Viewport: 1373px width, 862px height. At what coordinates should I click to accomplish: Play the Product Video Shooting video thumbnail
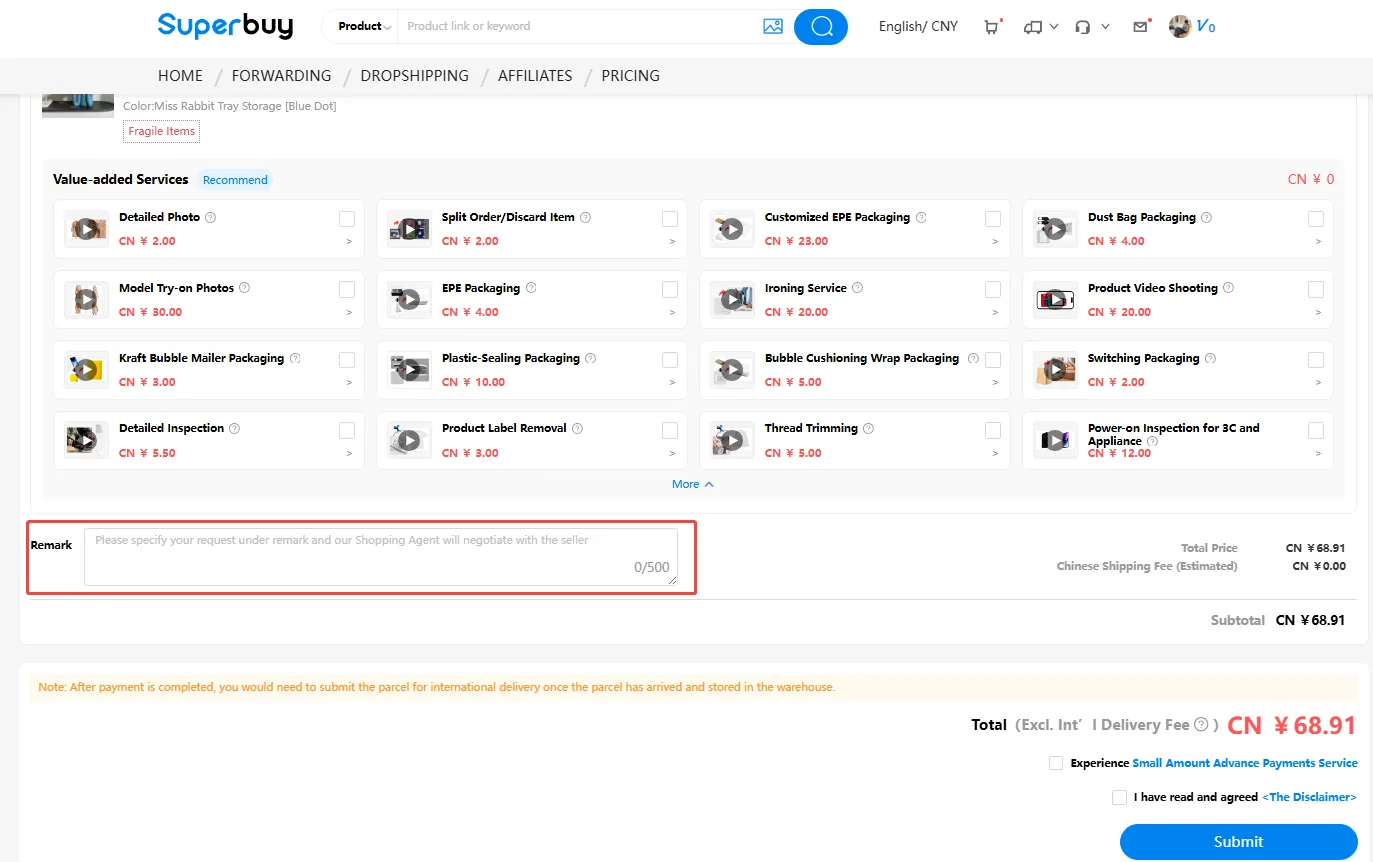click(1055, 300)
